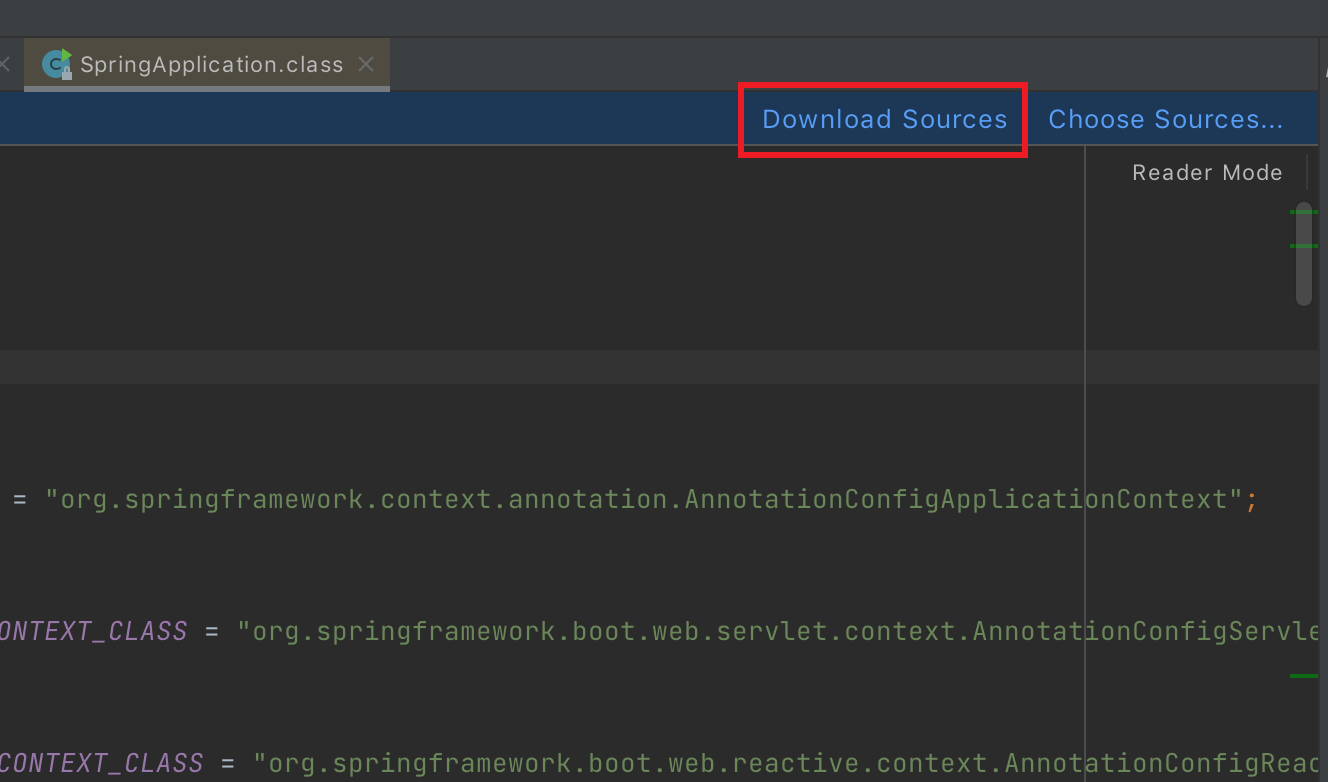Close the SpringApplication.class tab
The image size is (1328, 782).
(x=366, y=64)
